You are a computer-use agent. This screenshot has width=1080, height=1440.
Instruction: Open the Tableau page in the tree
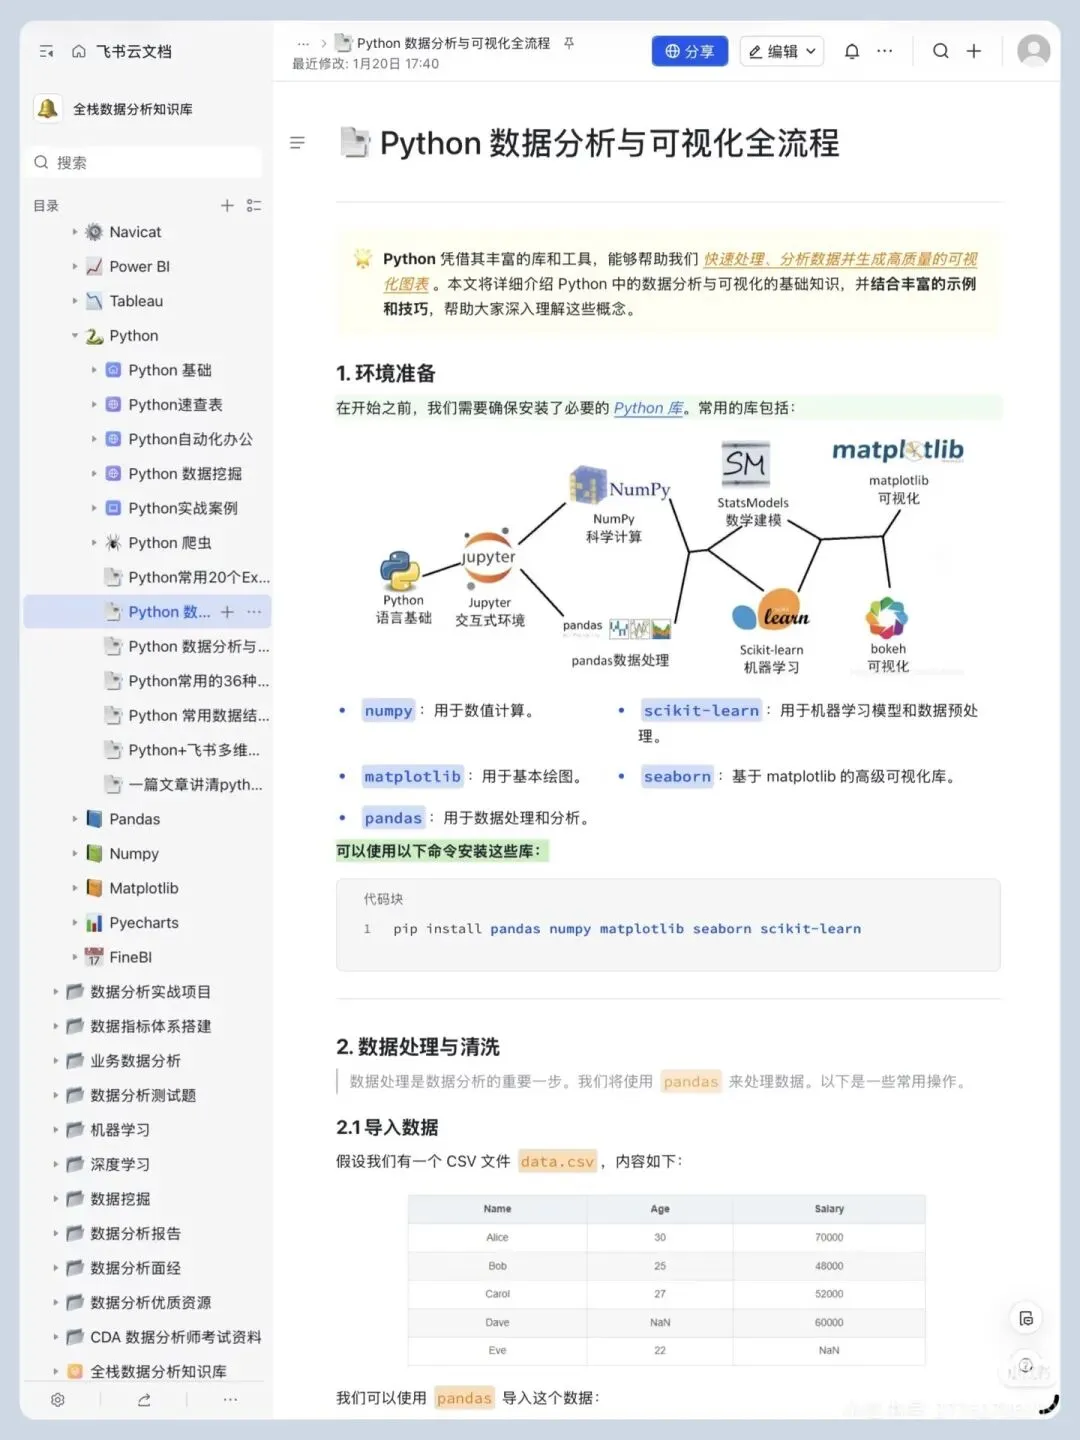(136, 301)
